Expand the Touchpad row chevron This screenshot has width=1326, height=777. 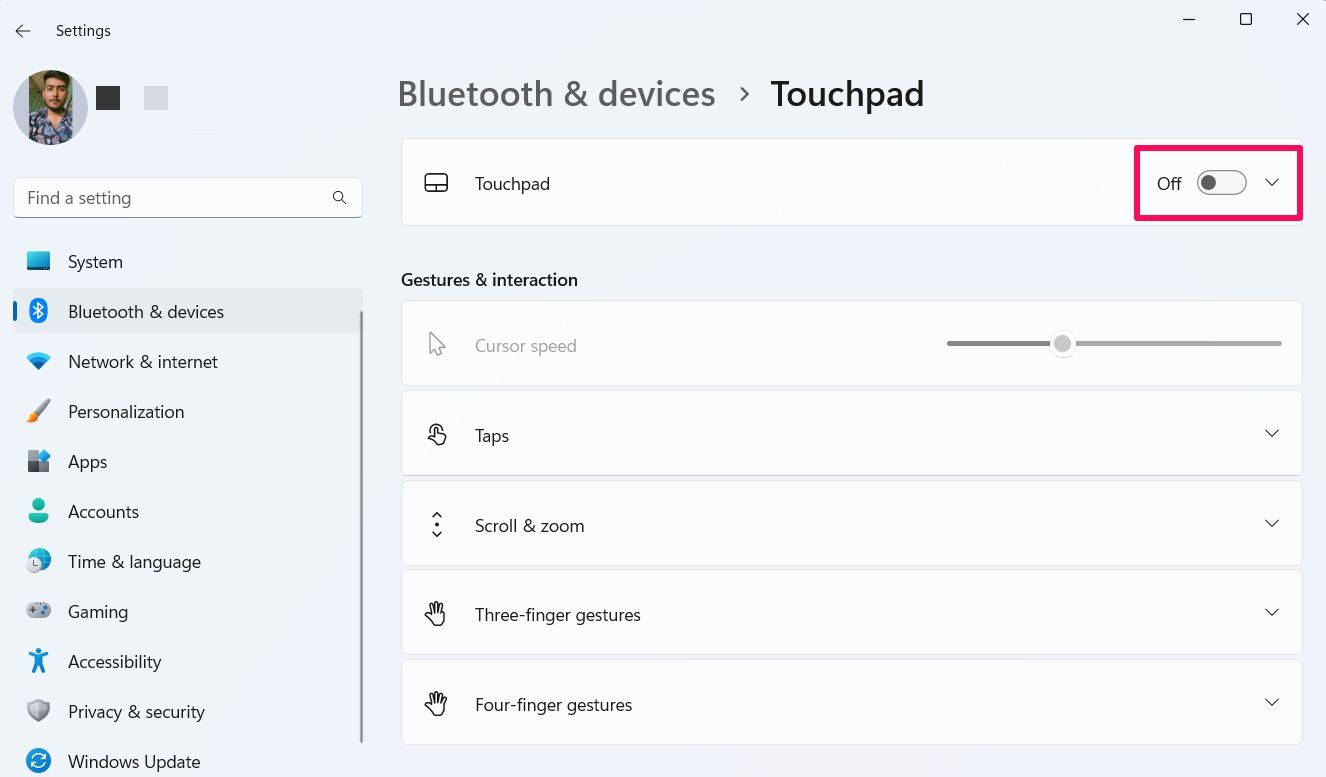[1271, 183]
